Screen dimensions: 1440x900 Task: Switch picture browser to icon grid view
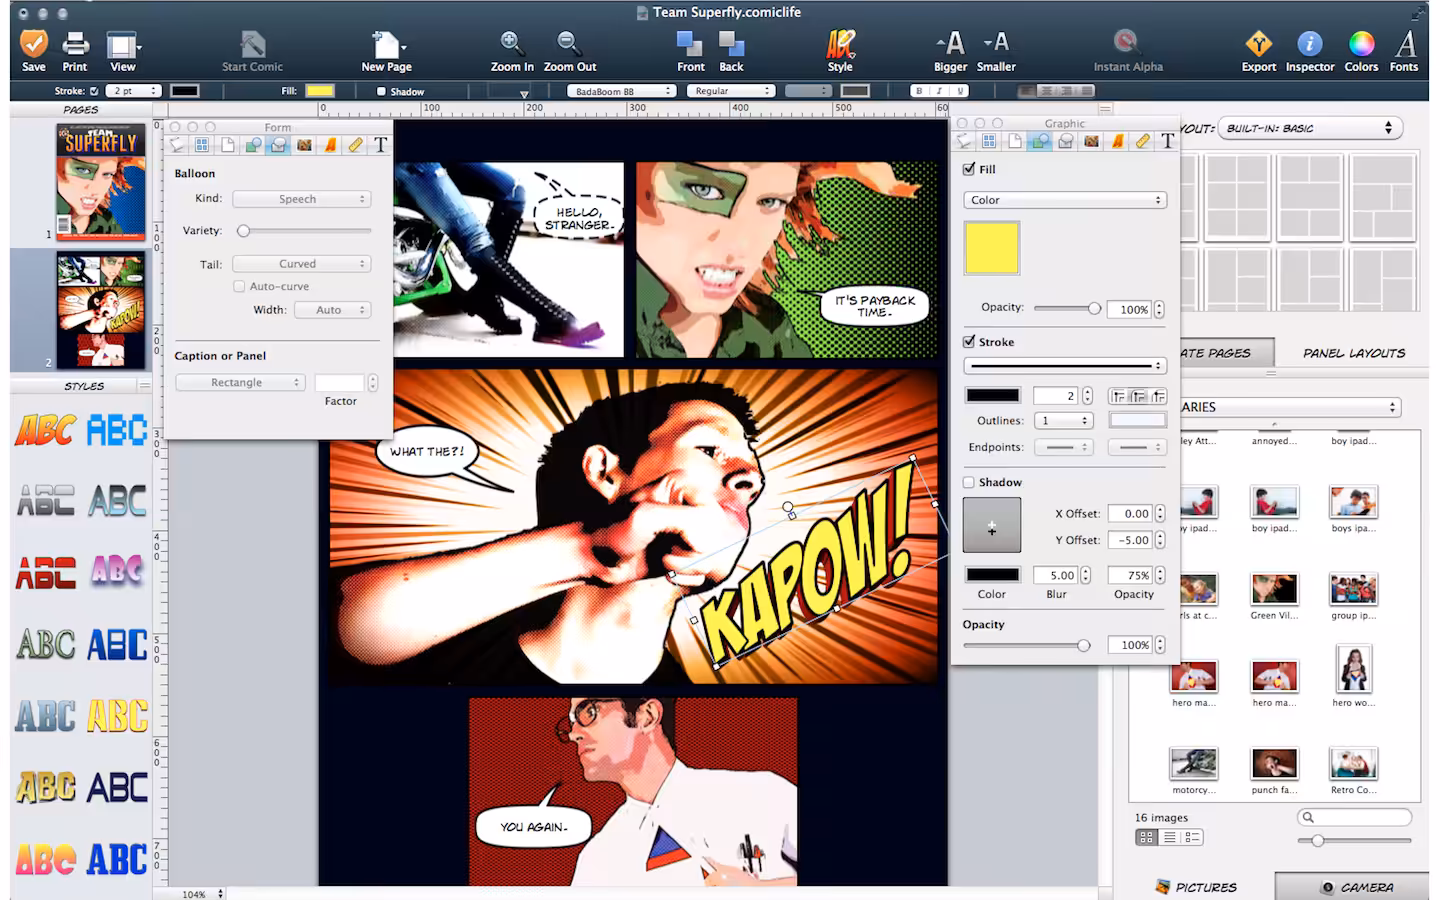[x=1146, y=838]
